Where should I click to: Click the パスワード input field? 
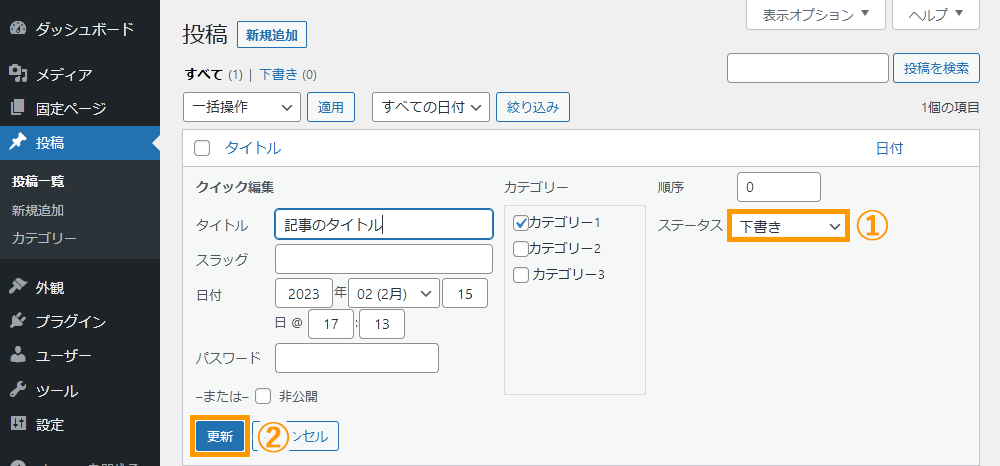[x=357, y=358]
